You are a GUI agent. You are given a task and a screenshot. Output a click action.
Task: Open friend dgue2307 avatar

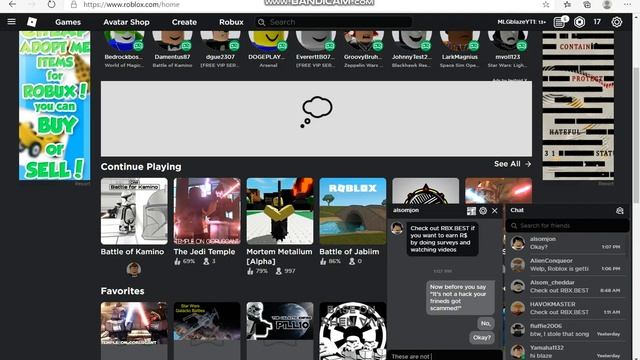(220, 41)
